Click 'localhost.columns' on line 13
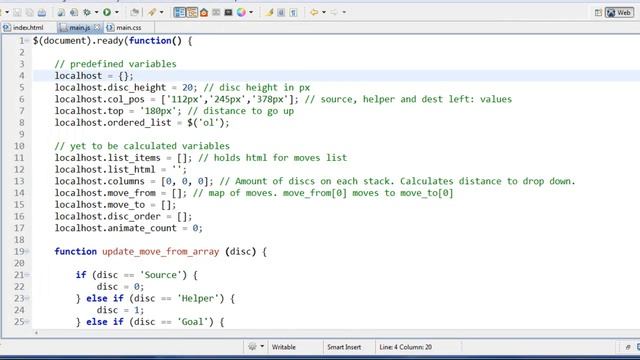This screenshot has width=640, height=360. click(100, 181)
